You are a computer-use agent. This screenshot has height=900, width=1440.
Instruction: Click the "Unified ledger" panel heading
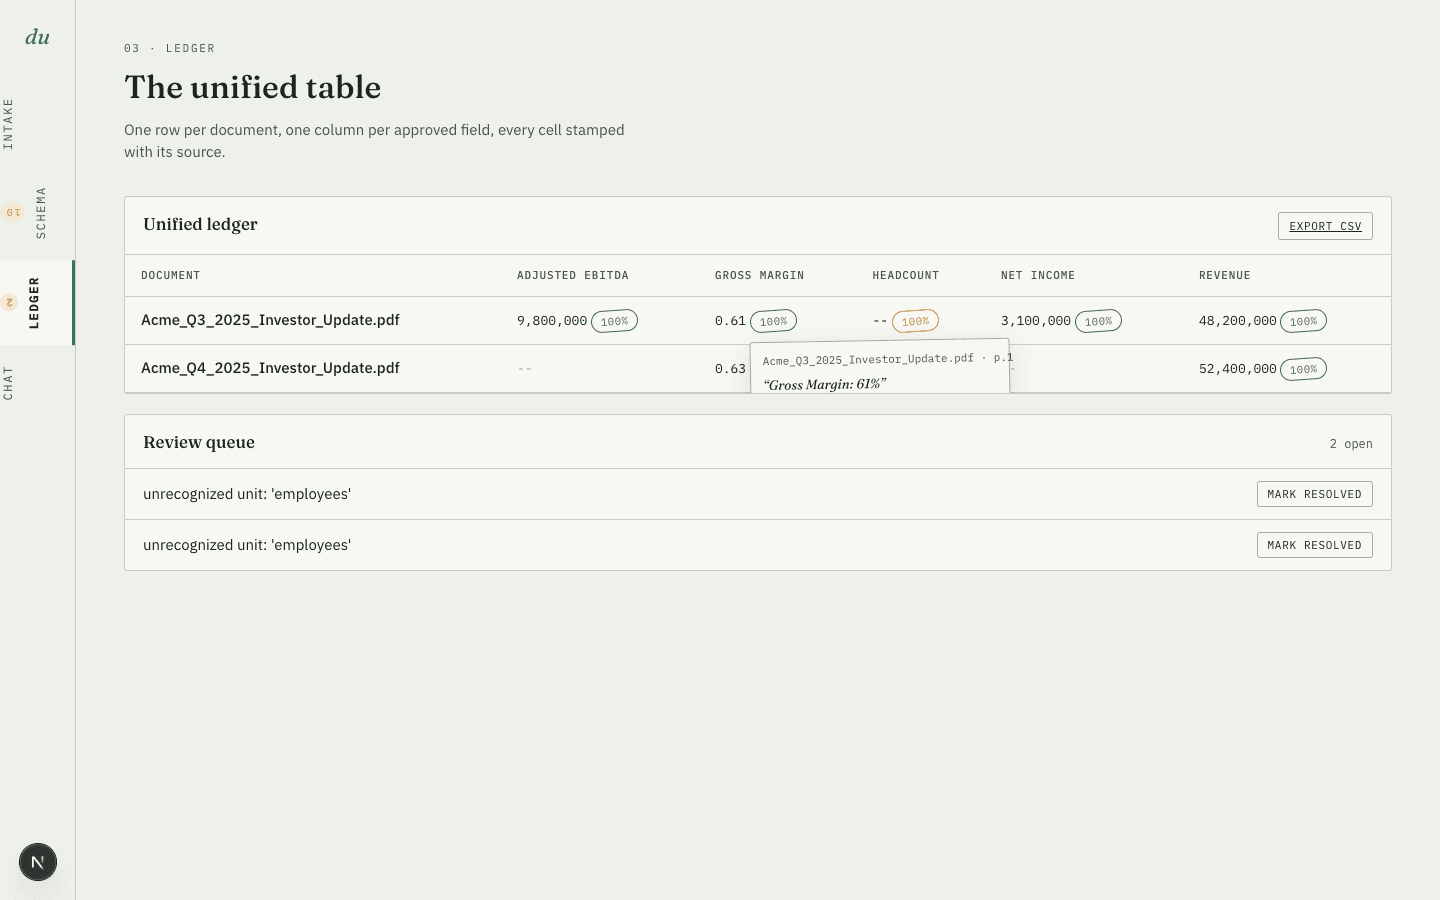tap(200, 224)
